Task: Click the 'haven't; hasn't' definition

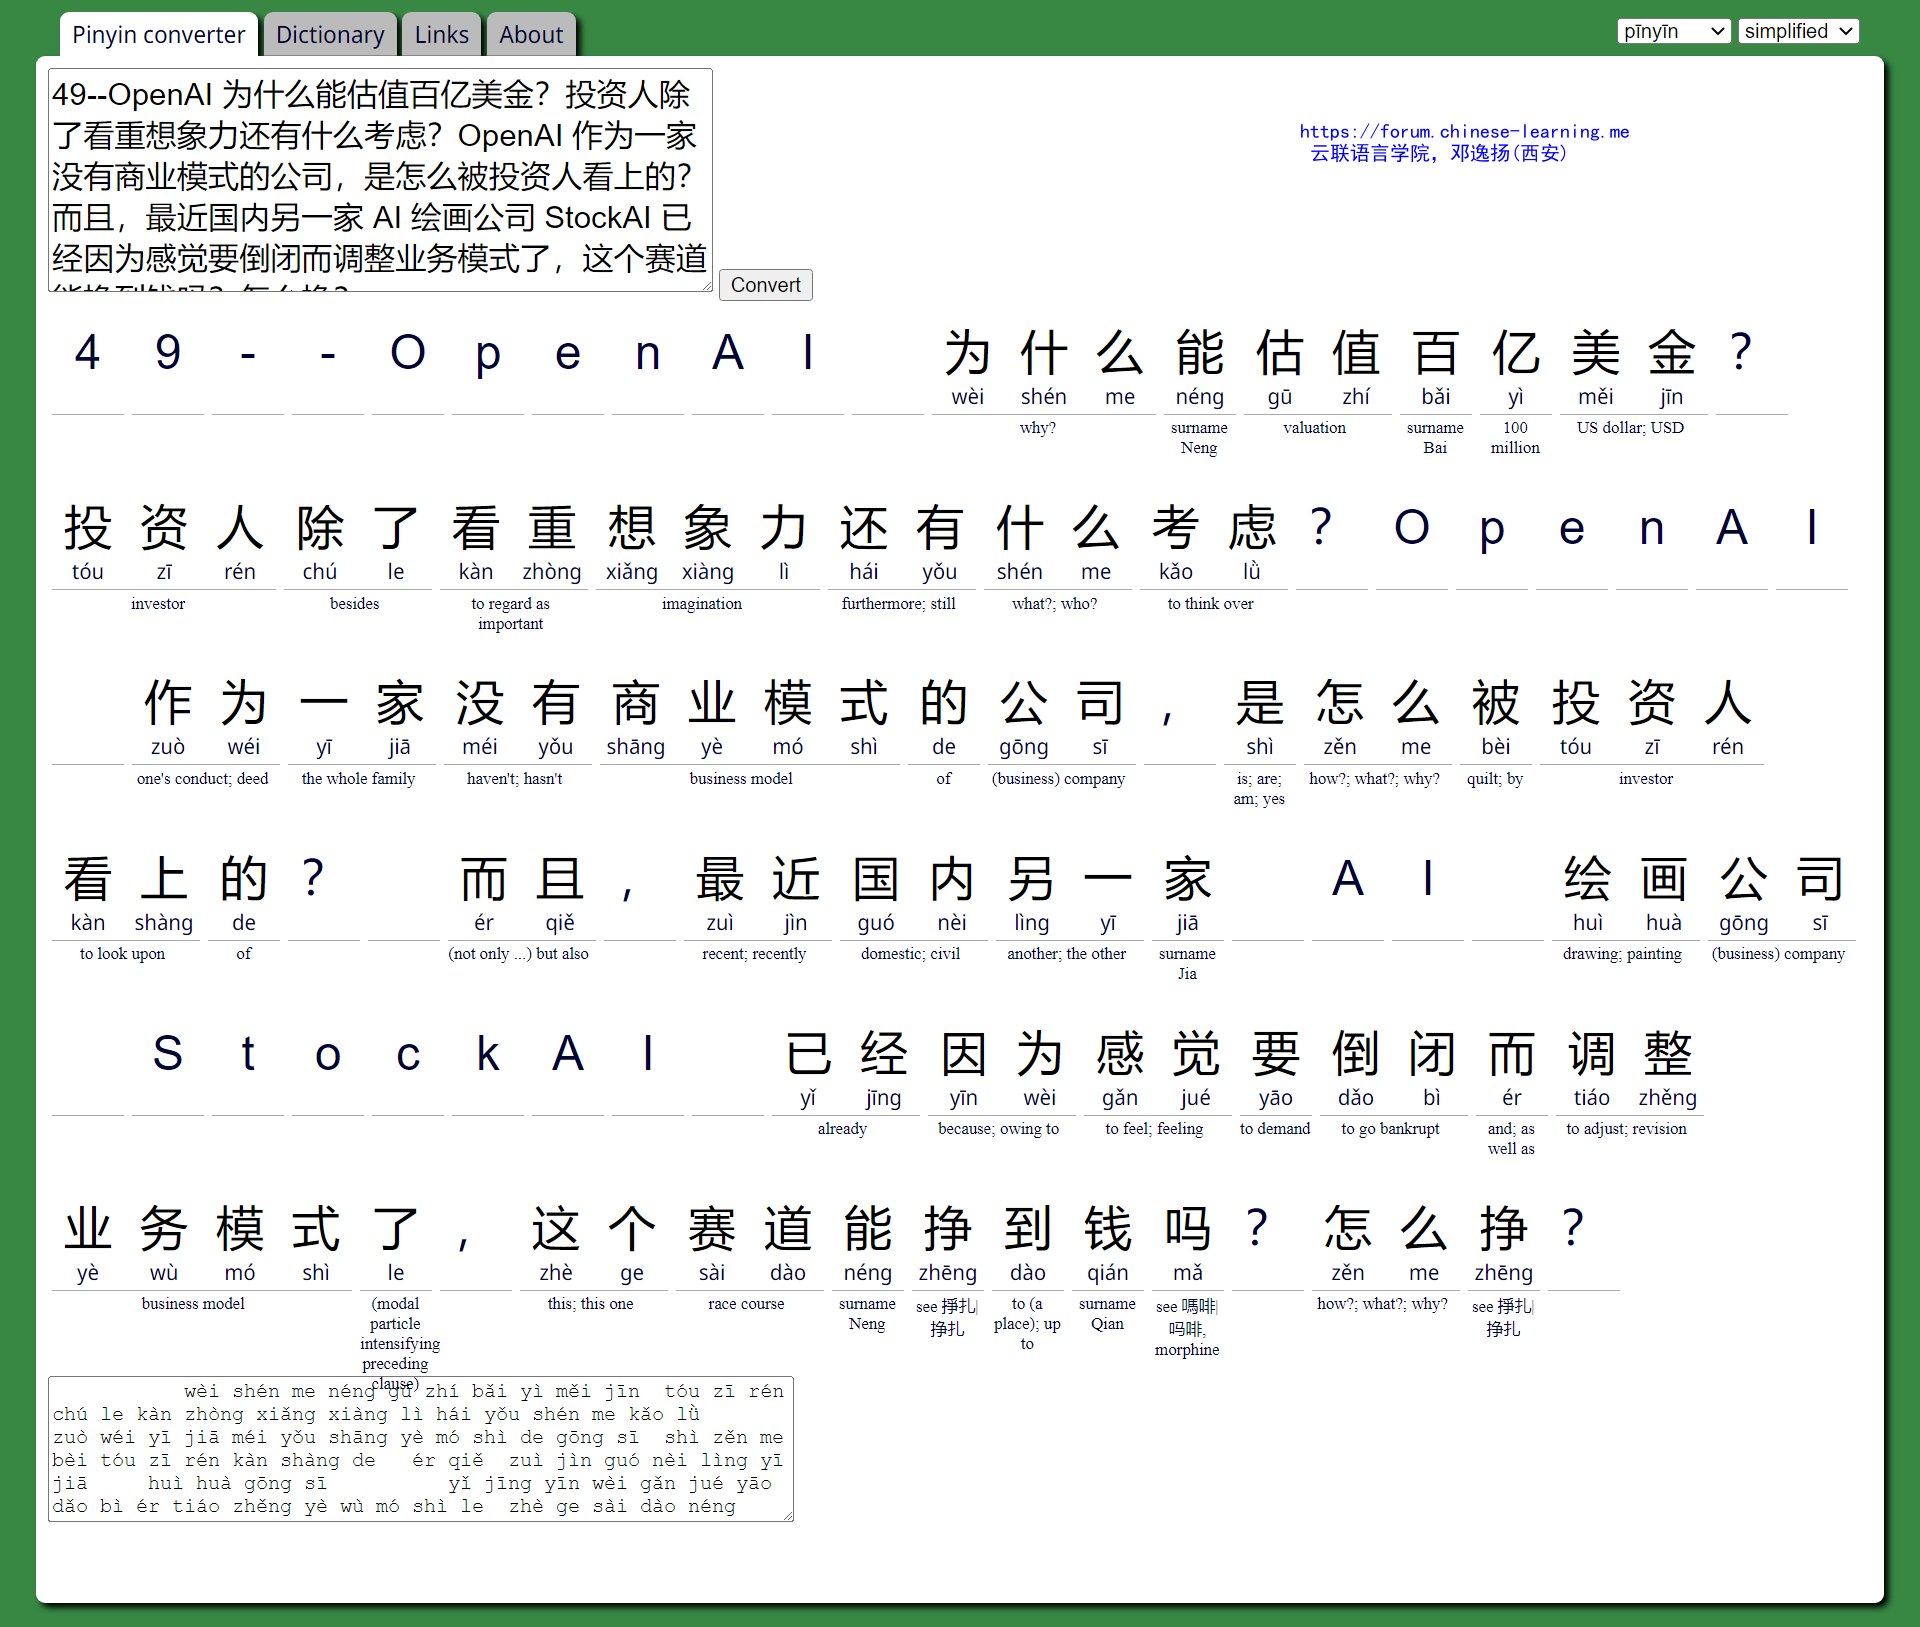Action: [x=514, y=779]
